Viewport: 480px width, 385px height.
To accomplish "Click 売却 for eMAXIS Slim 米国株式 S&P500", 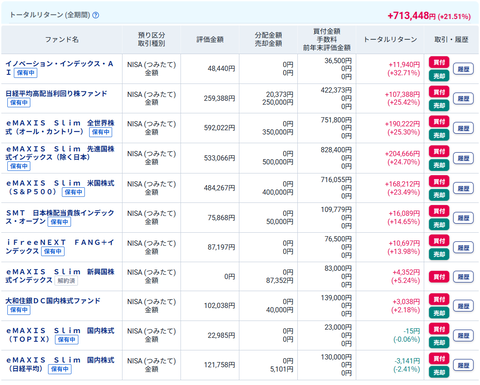I will pos(439,195).
